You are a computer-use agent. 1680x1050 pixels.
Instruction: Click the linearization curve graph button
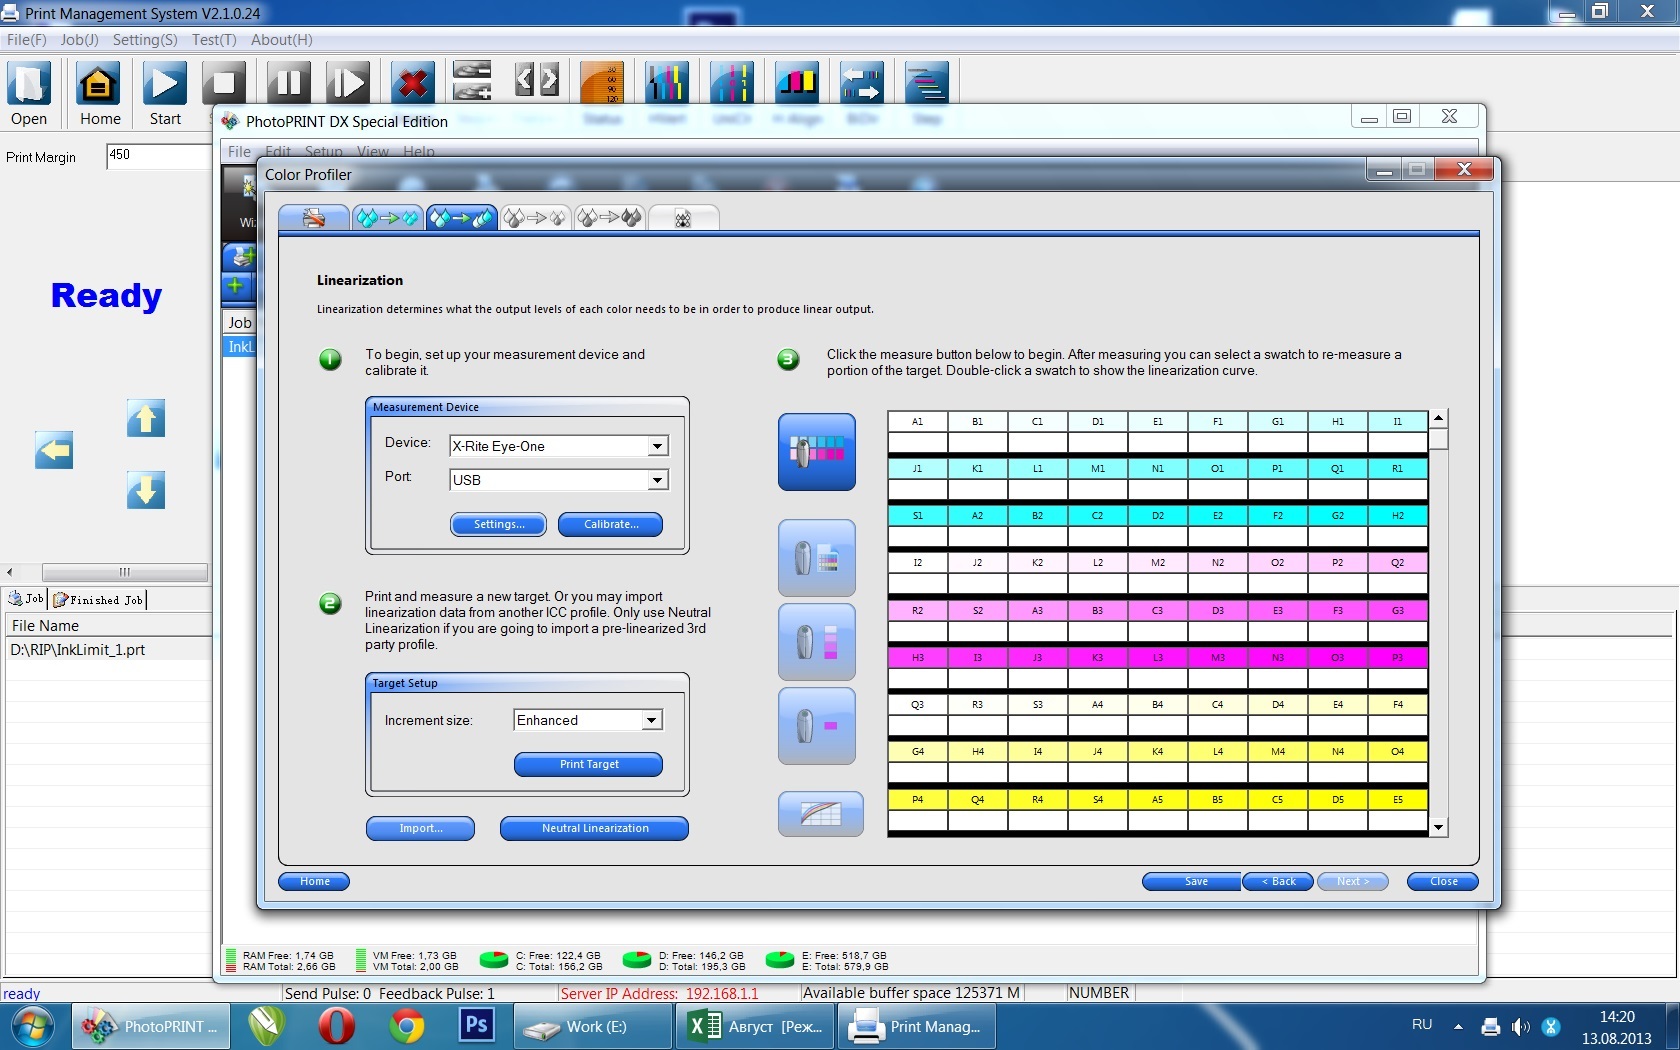click(821, 814)
